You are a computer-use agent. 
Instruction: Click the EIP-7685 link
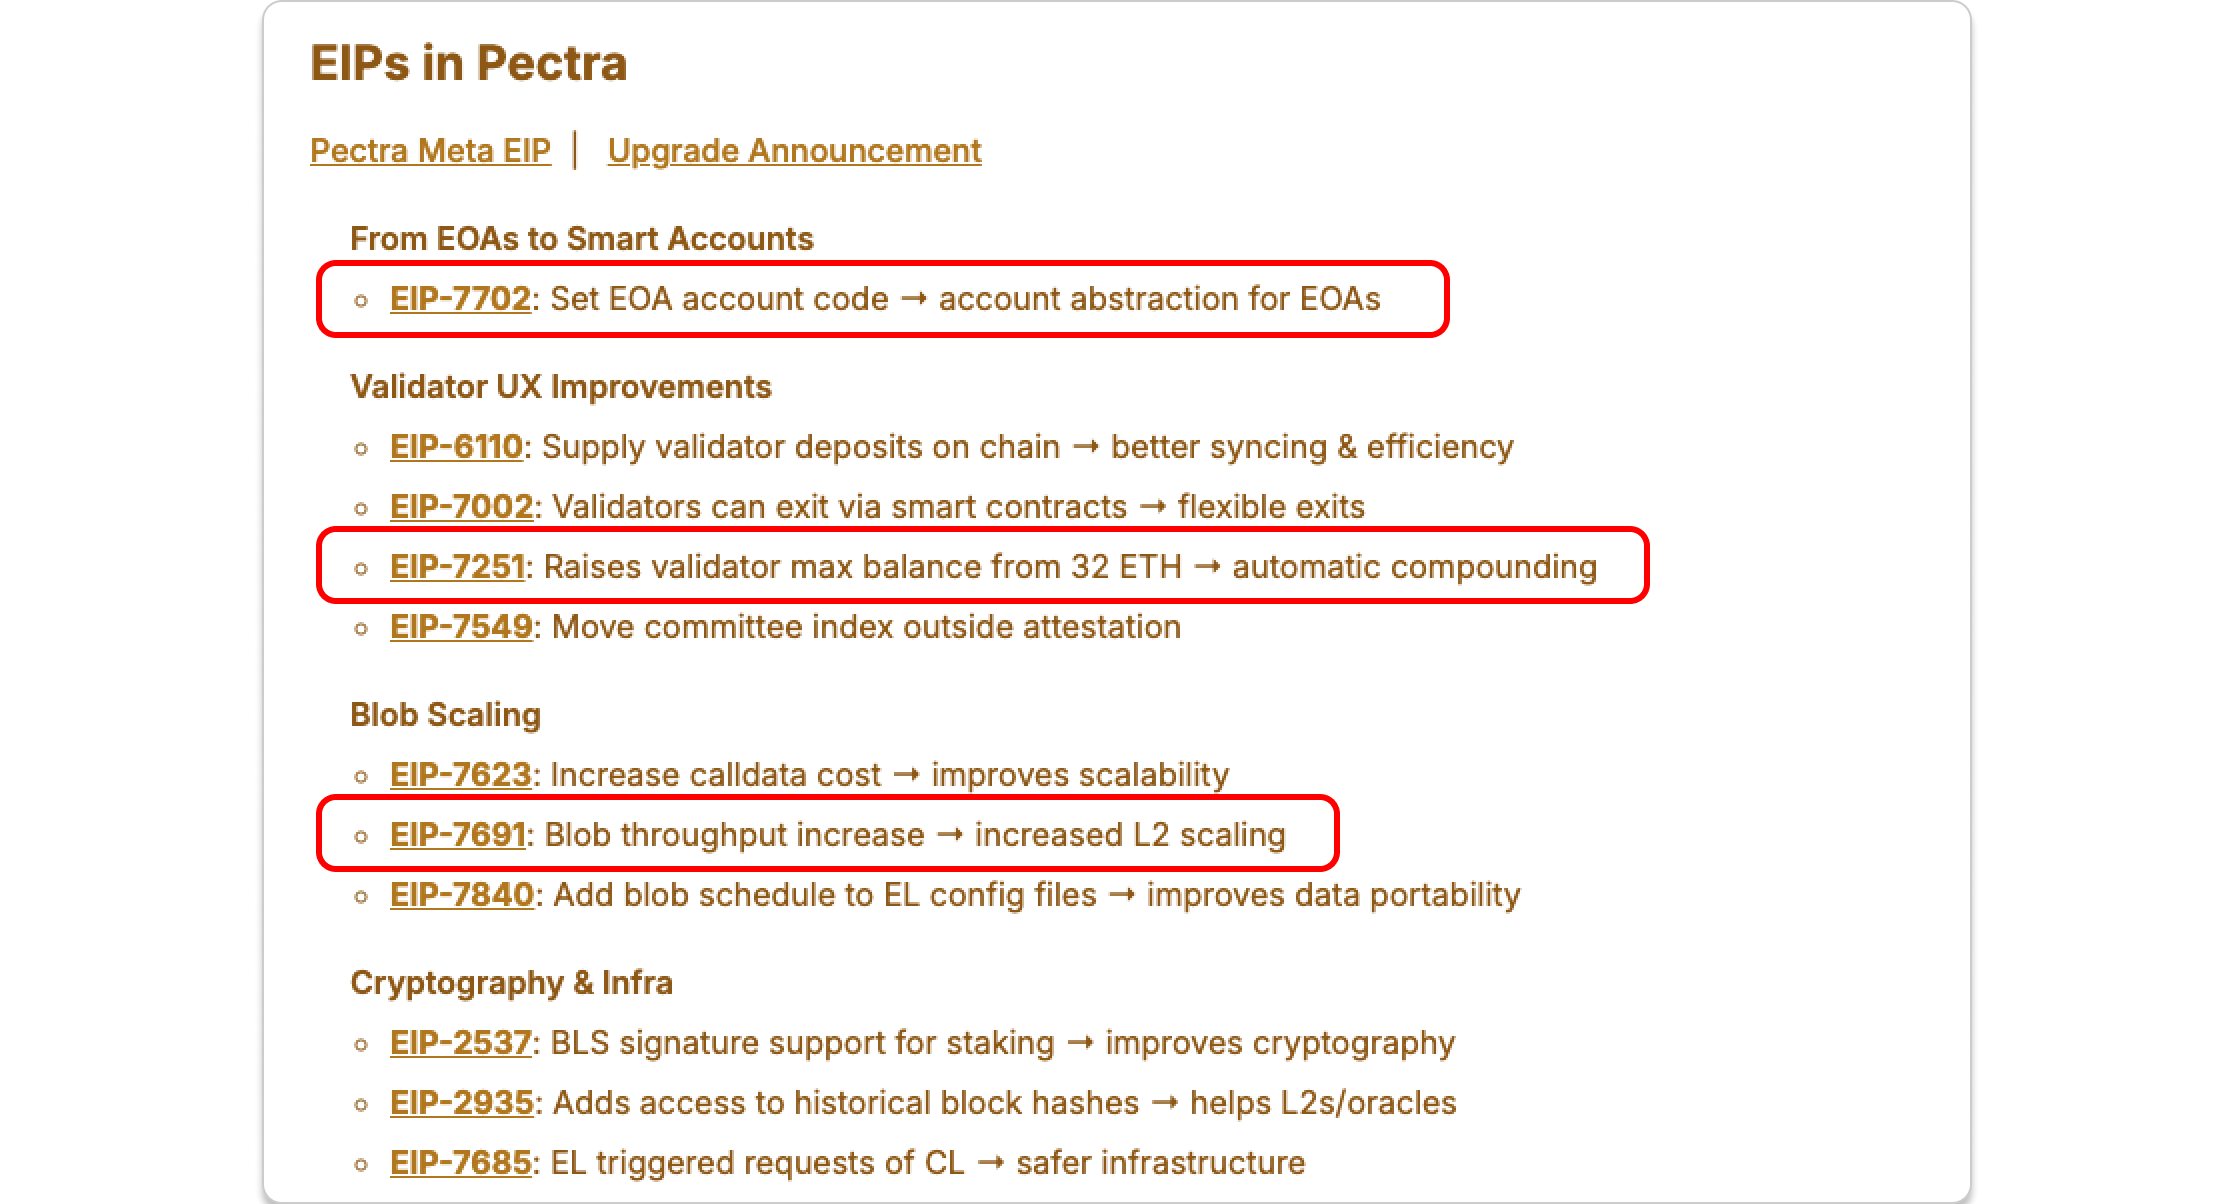click(x=460, y=1163)
